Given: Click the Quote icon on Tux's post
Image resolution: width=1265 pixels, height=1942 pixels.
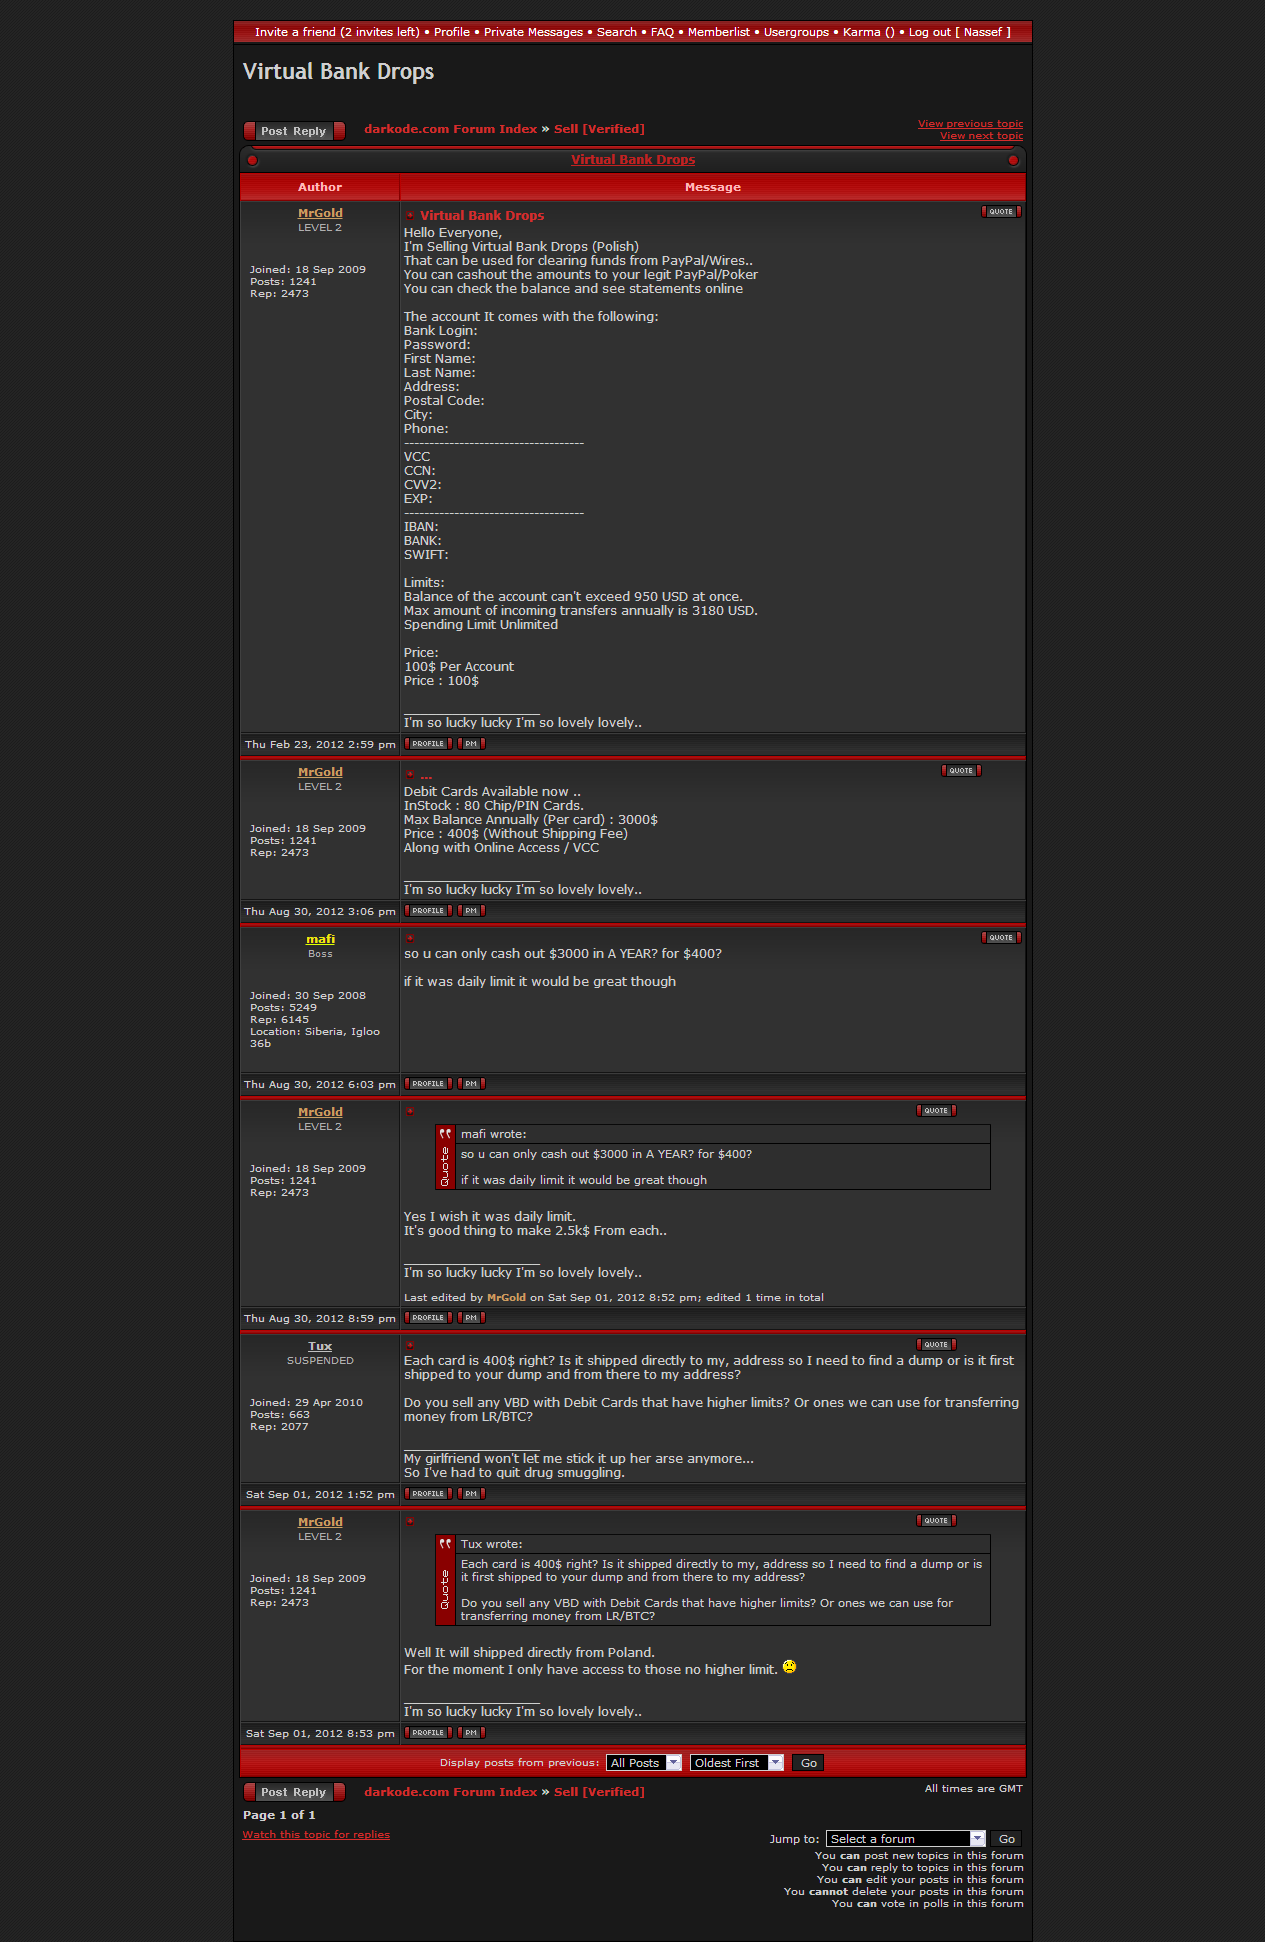Looking at the screenshot, I should coord(936,1345).
